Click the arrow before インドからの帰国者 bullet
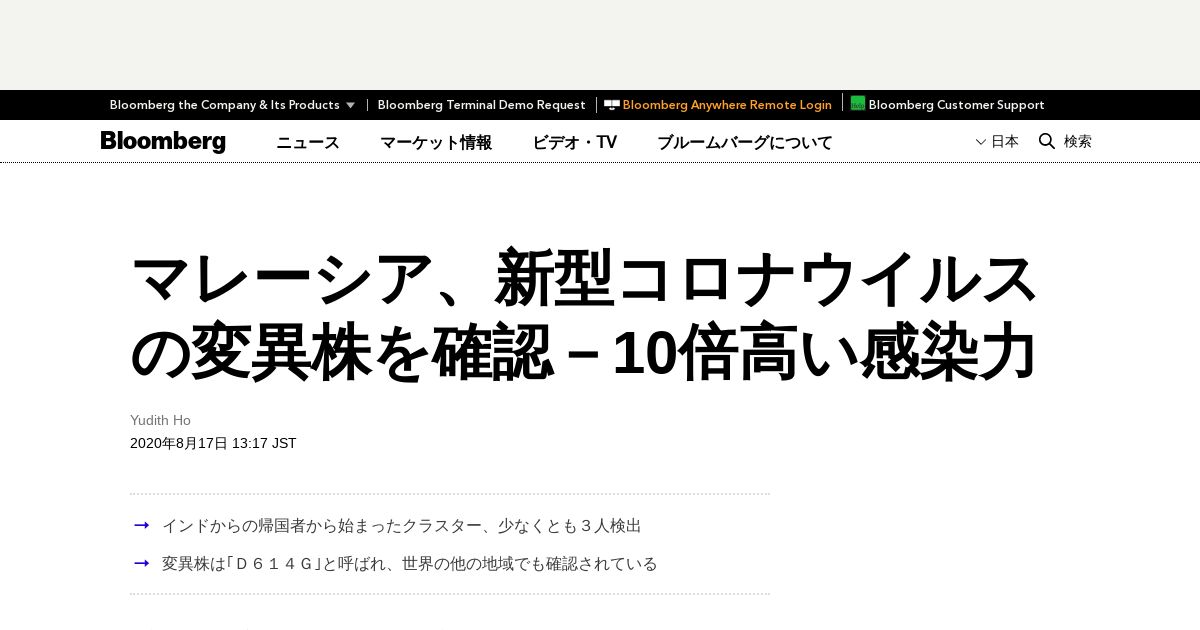This screenshot has width=1200, height=630. point(142,525)
